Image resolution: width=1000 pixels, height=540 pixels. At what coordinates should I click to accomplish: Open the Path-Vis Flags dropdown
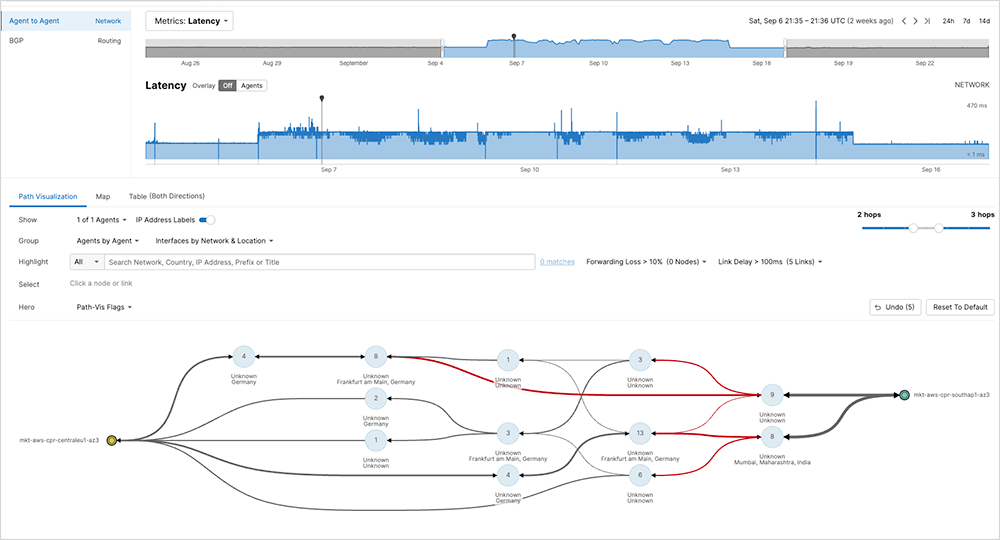104,307
